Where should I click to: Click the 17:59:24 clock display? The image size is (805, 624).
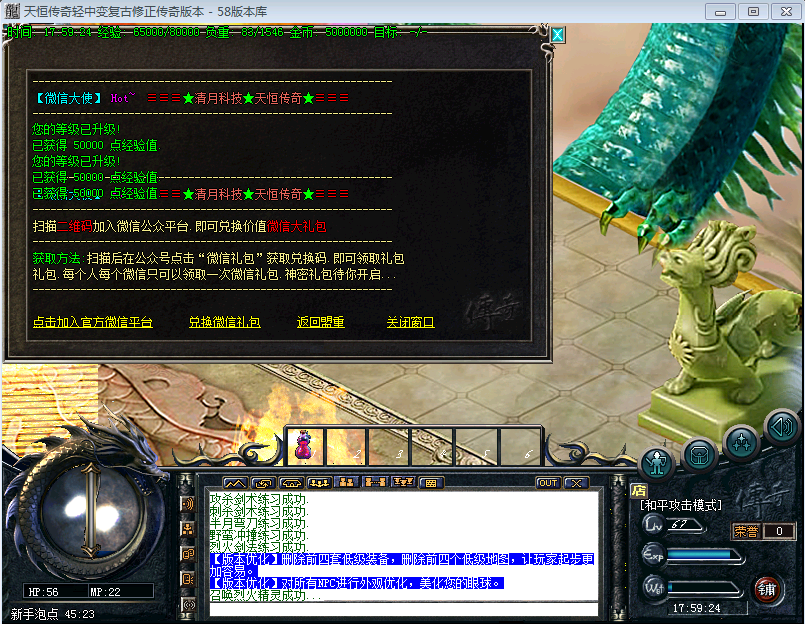coord(696,608)
